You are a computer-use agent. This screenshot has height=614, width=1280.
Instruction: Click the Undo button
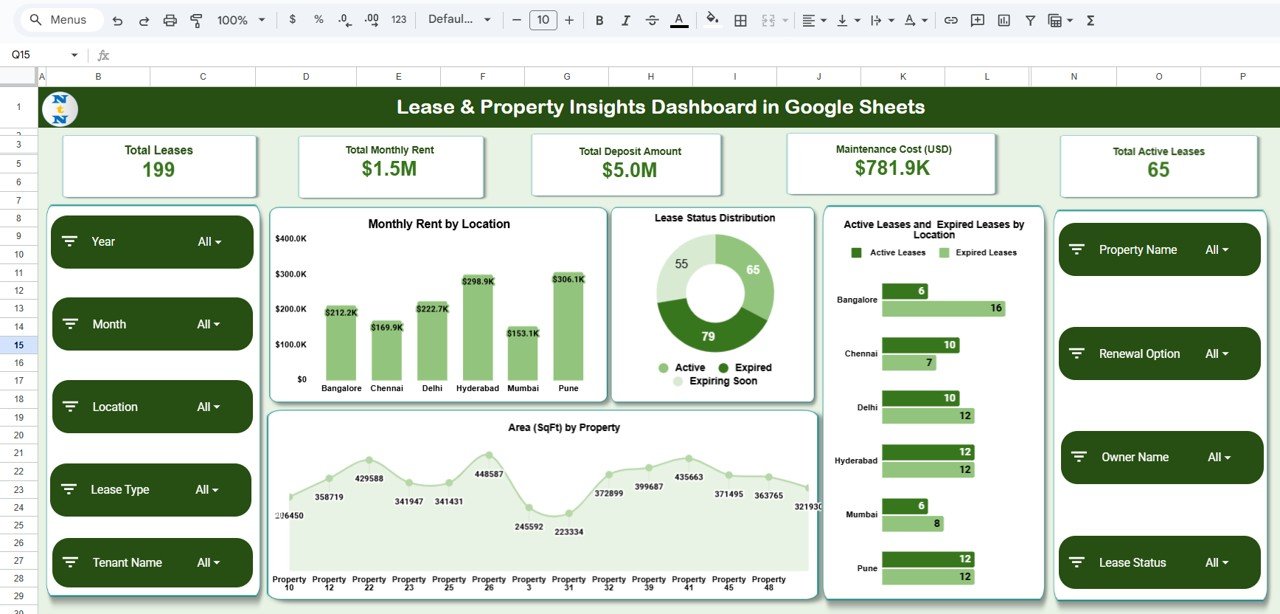tap(117, 19)
